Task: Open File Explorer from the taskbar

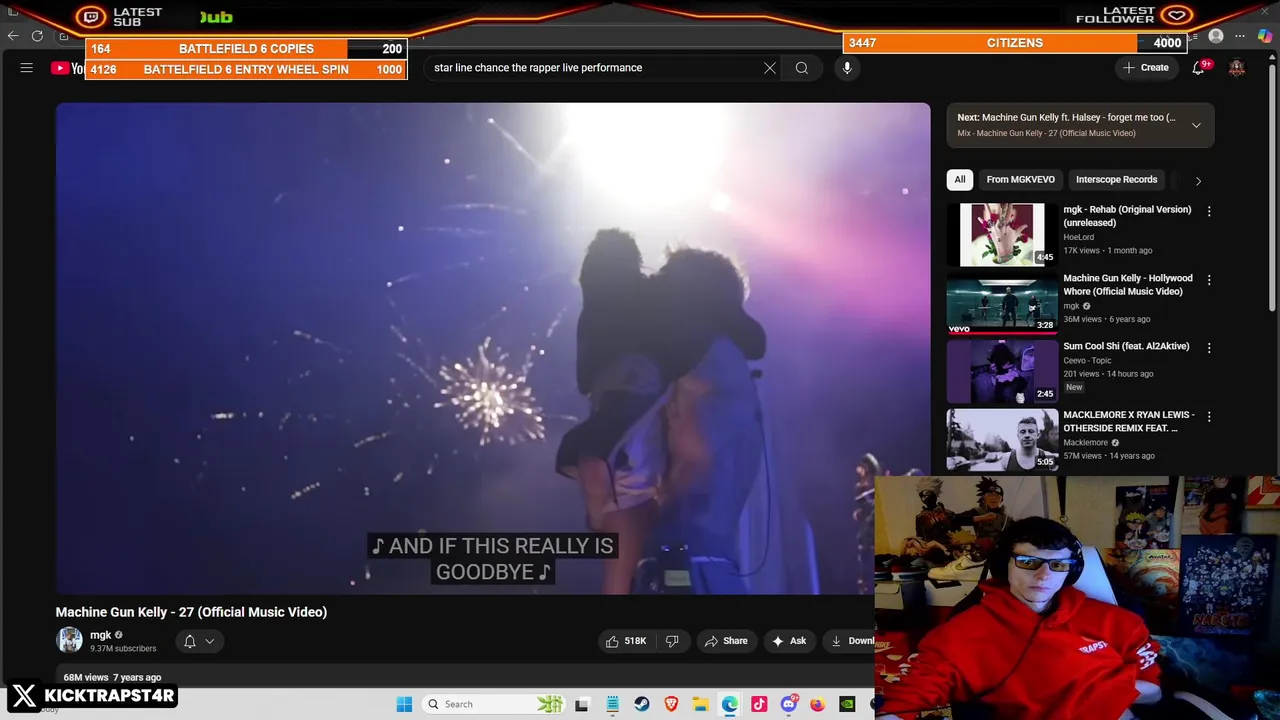Action: pos(700,704)
